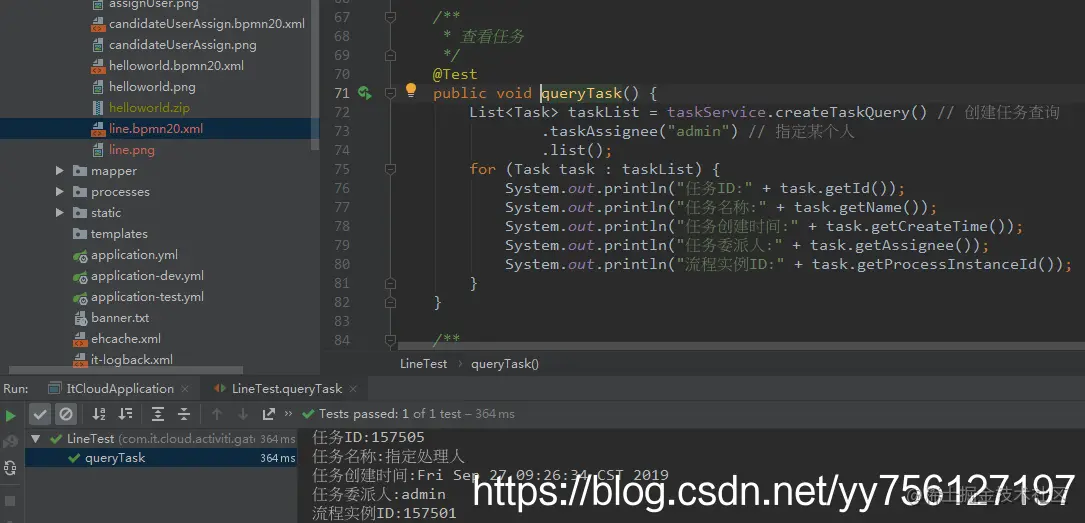This screenshot has height=523, width=1085.
Task: Select candidateUserAssign.bpmn20.xml file
Action: coord(206,24)
